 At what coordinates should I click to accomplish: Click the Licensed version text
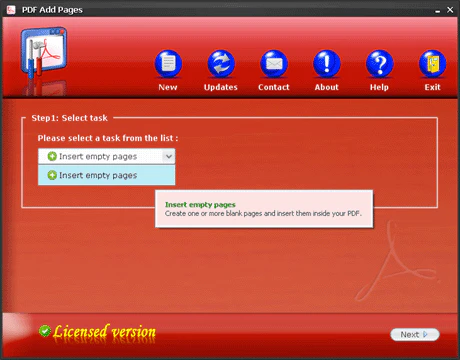[104, 332]
